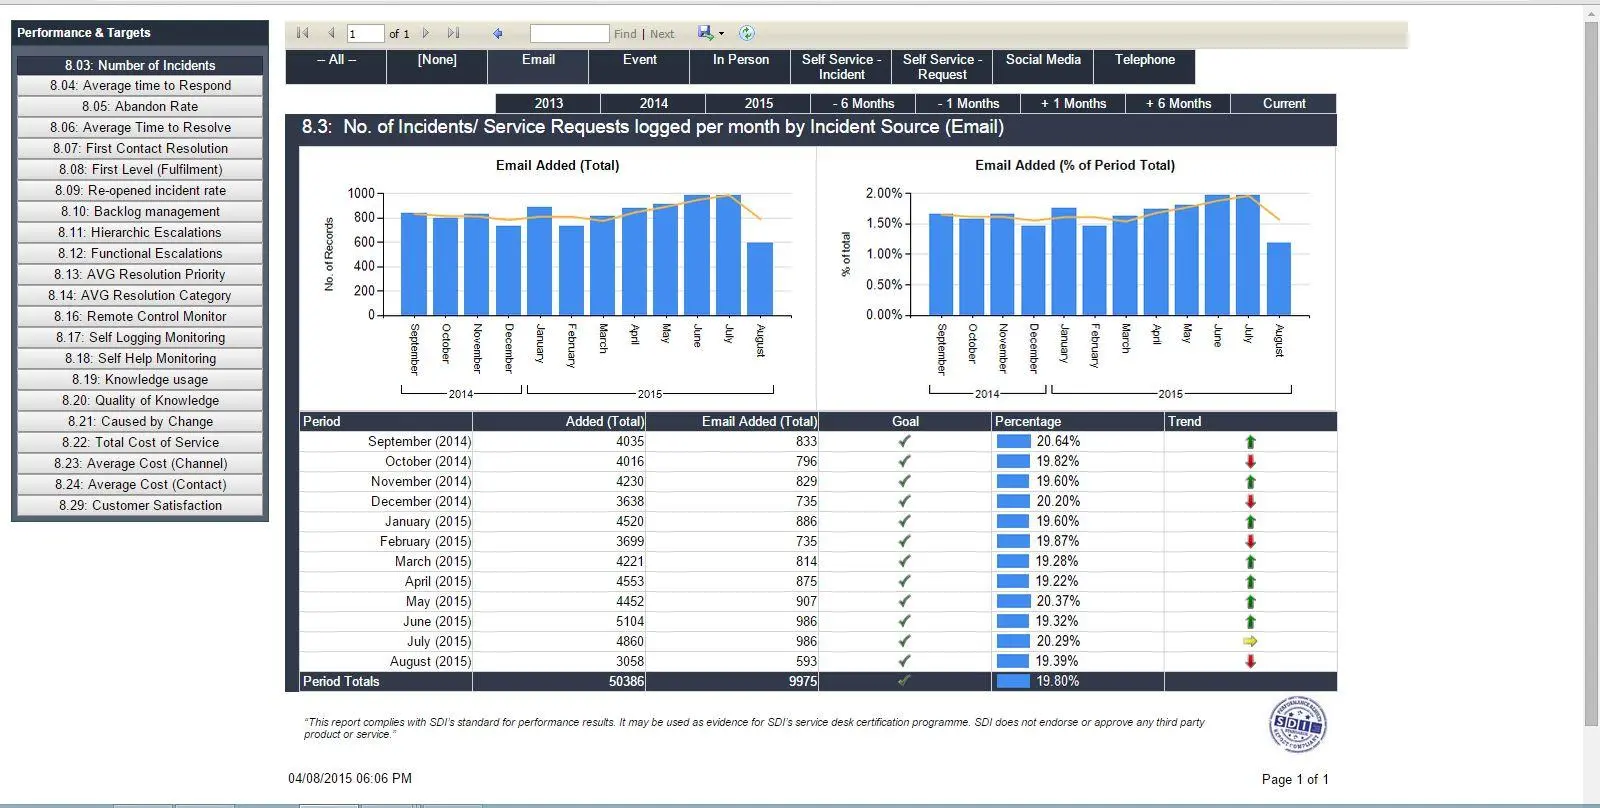Go to the first report page
This screenshot has height=808, width=1600.
pos(302,33)
